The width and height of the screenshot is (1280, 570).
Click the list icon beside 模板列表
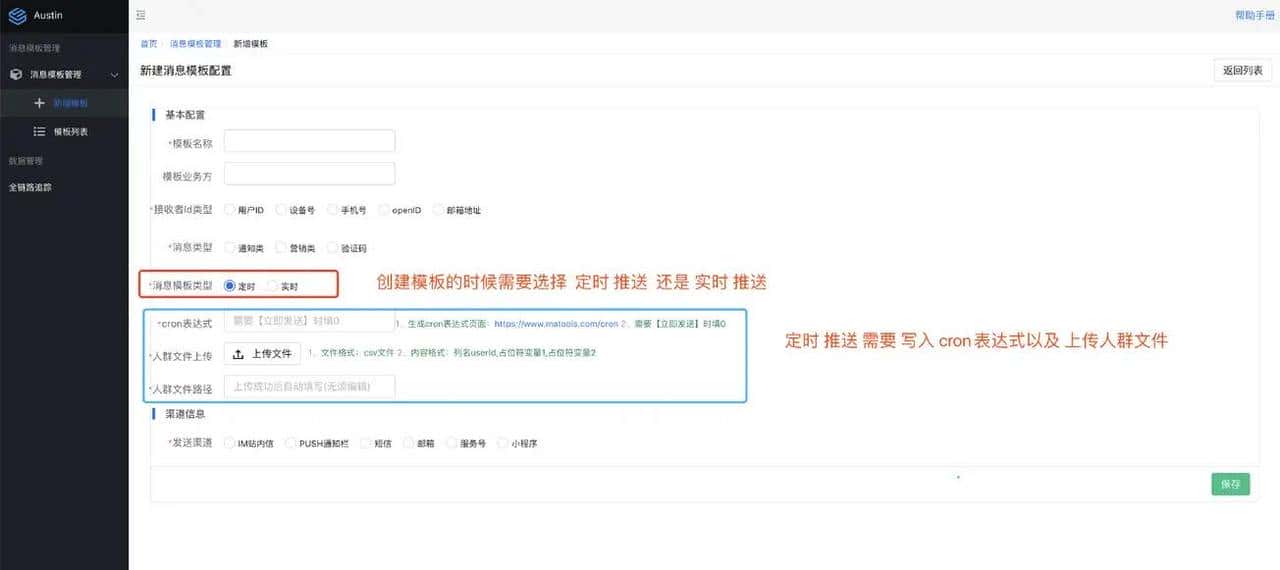40,131
